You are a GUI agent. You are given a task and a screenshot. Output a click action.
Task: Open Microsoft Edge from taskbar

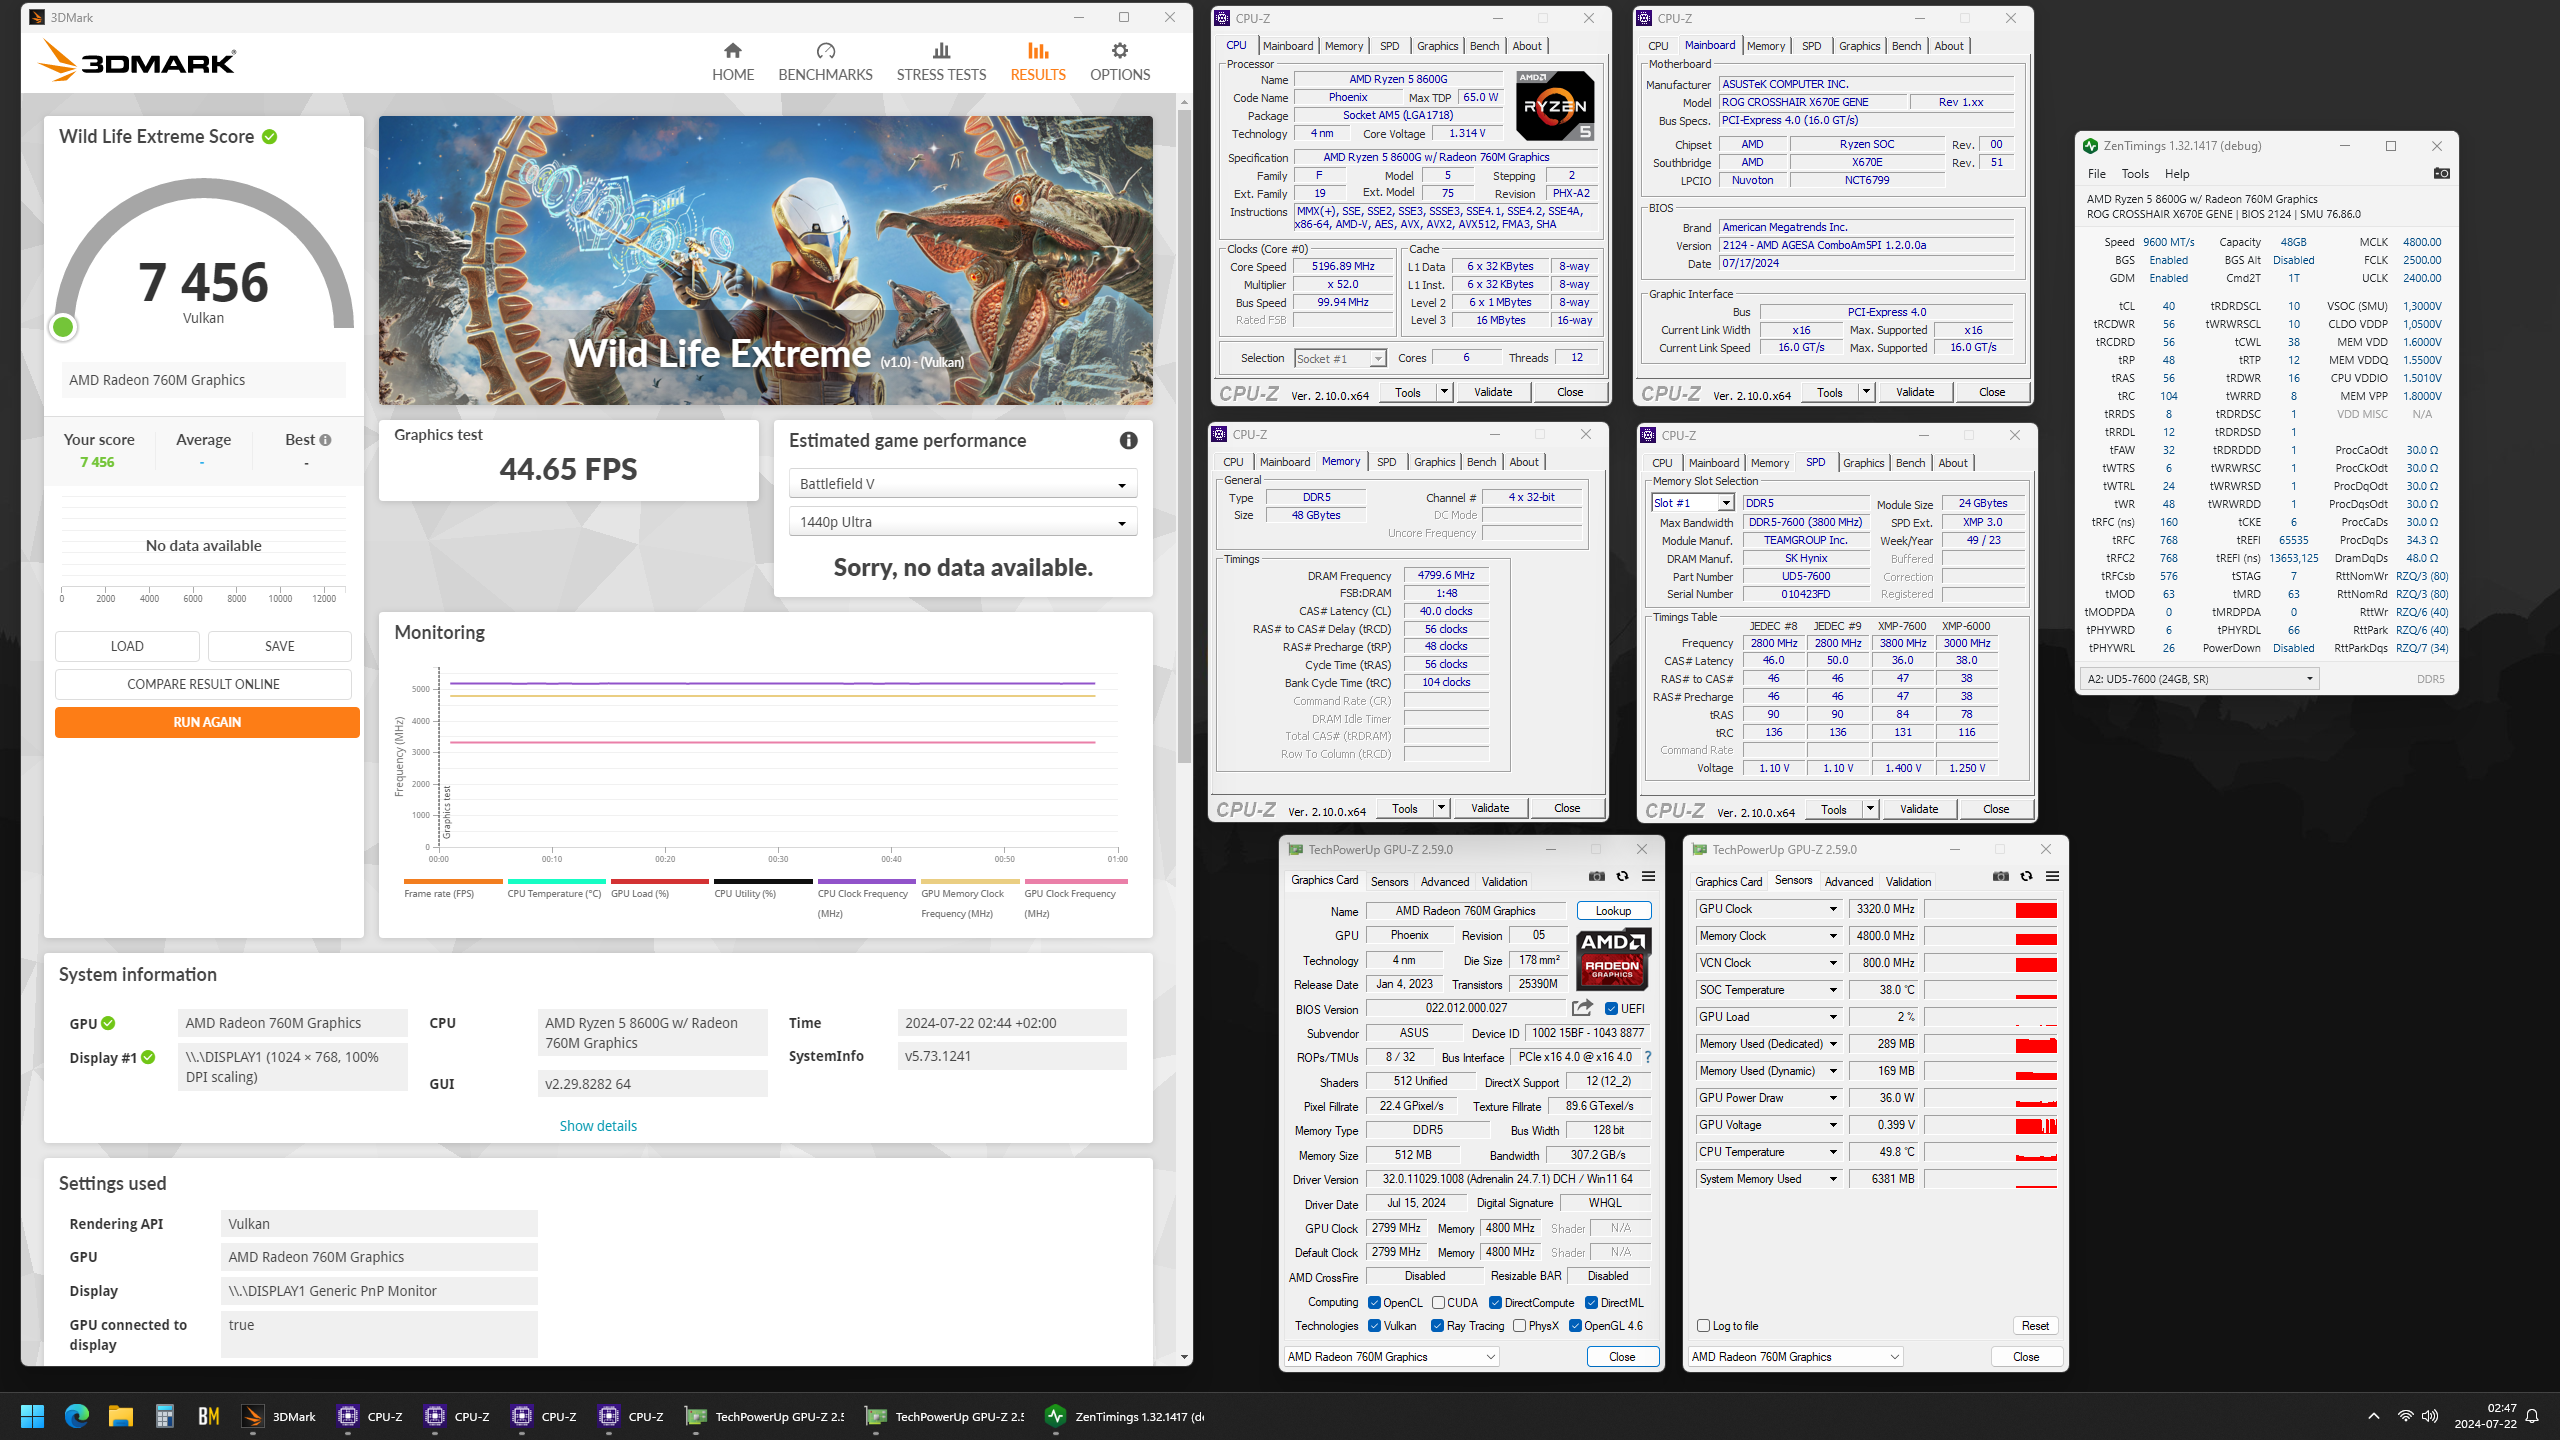point(77,1416)
